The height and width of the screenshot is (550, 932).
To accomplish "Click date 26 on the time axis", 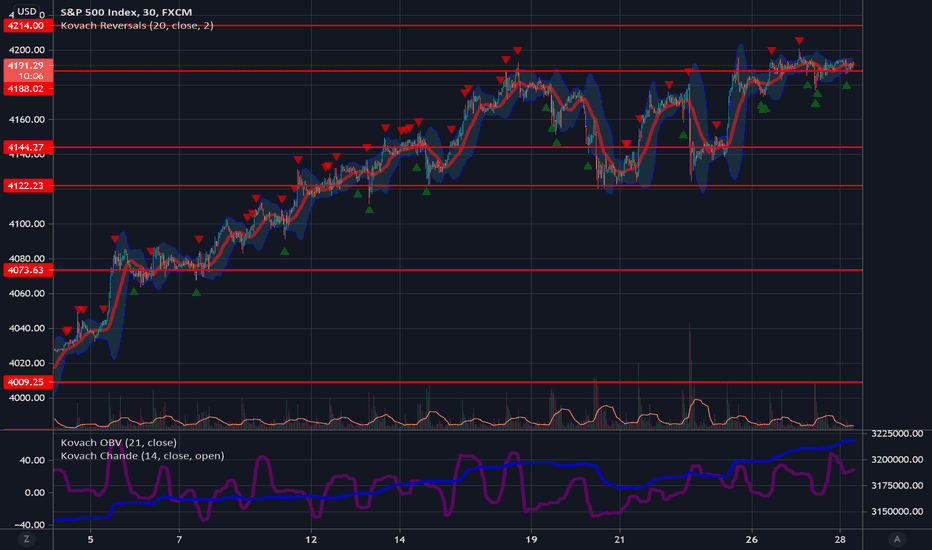I will pos(752,539).
